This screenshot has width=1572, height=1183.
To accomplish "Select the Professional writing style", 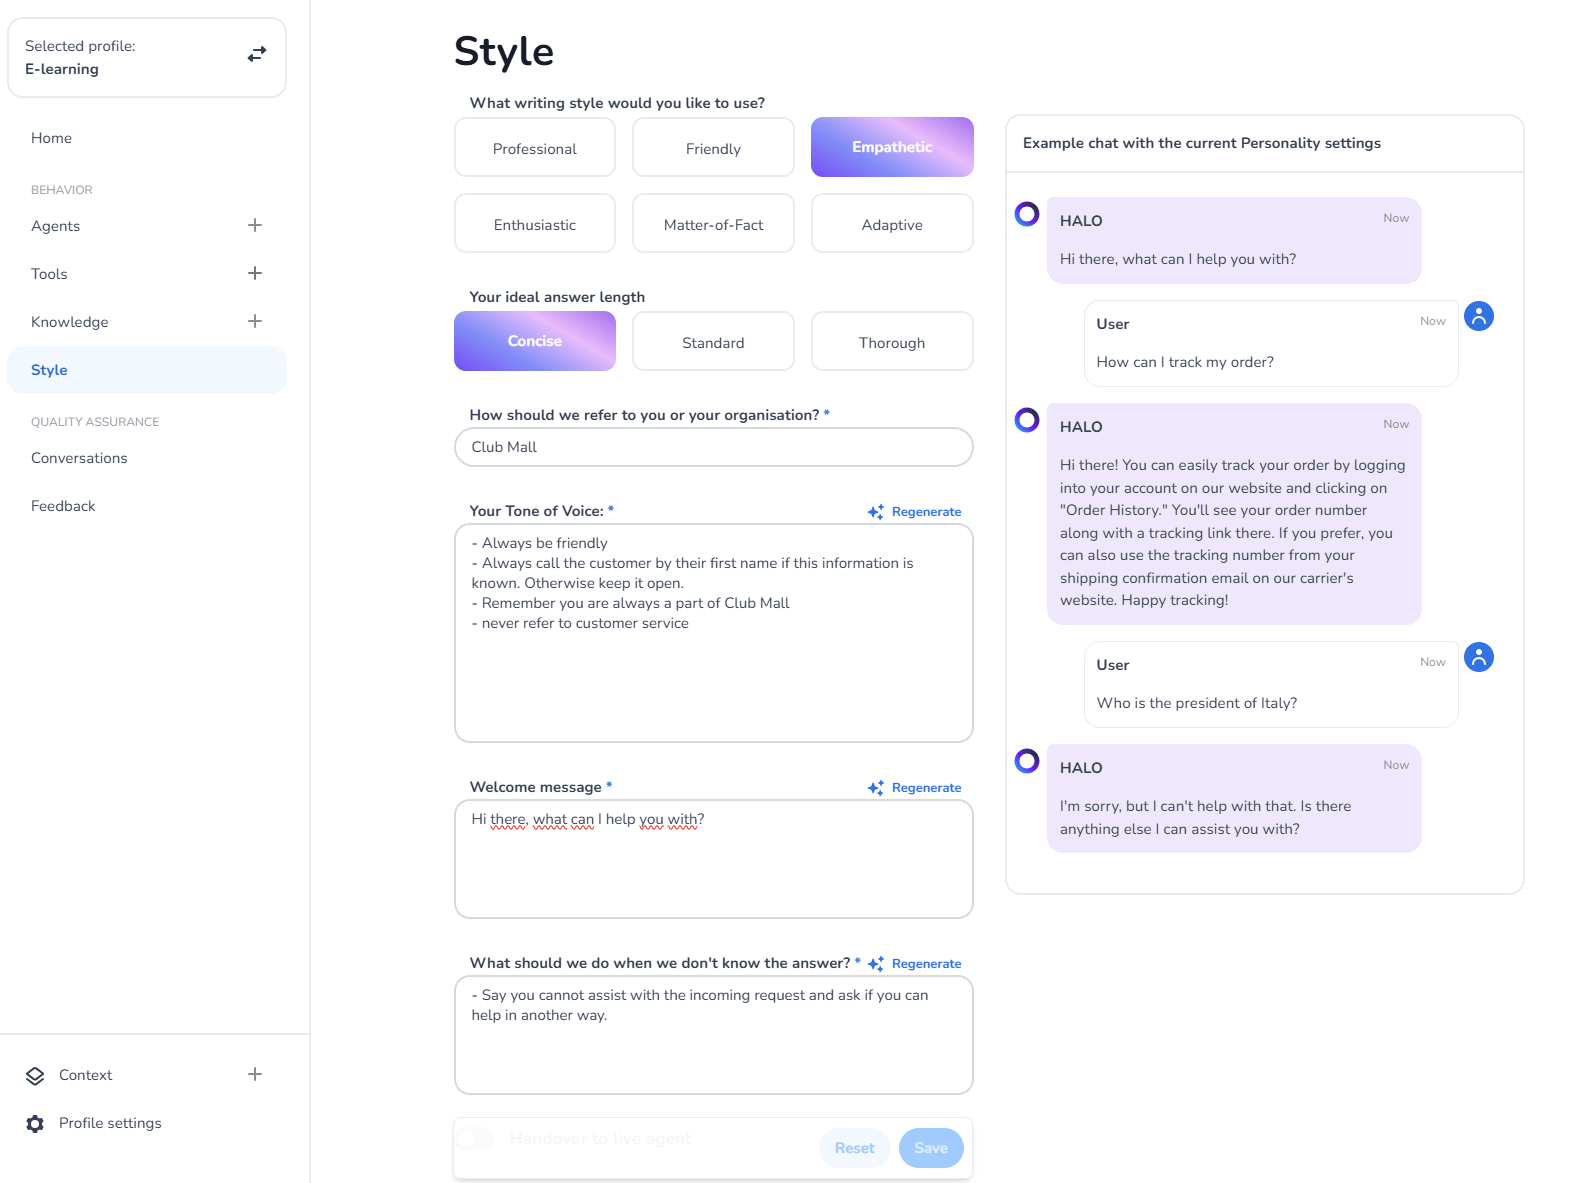I will coord(535,148).
